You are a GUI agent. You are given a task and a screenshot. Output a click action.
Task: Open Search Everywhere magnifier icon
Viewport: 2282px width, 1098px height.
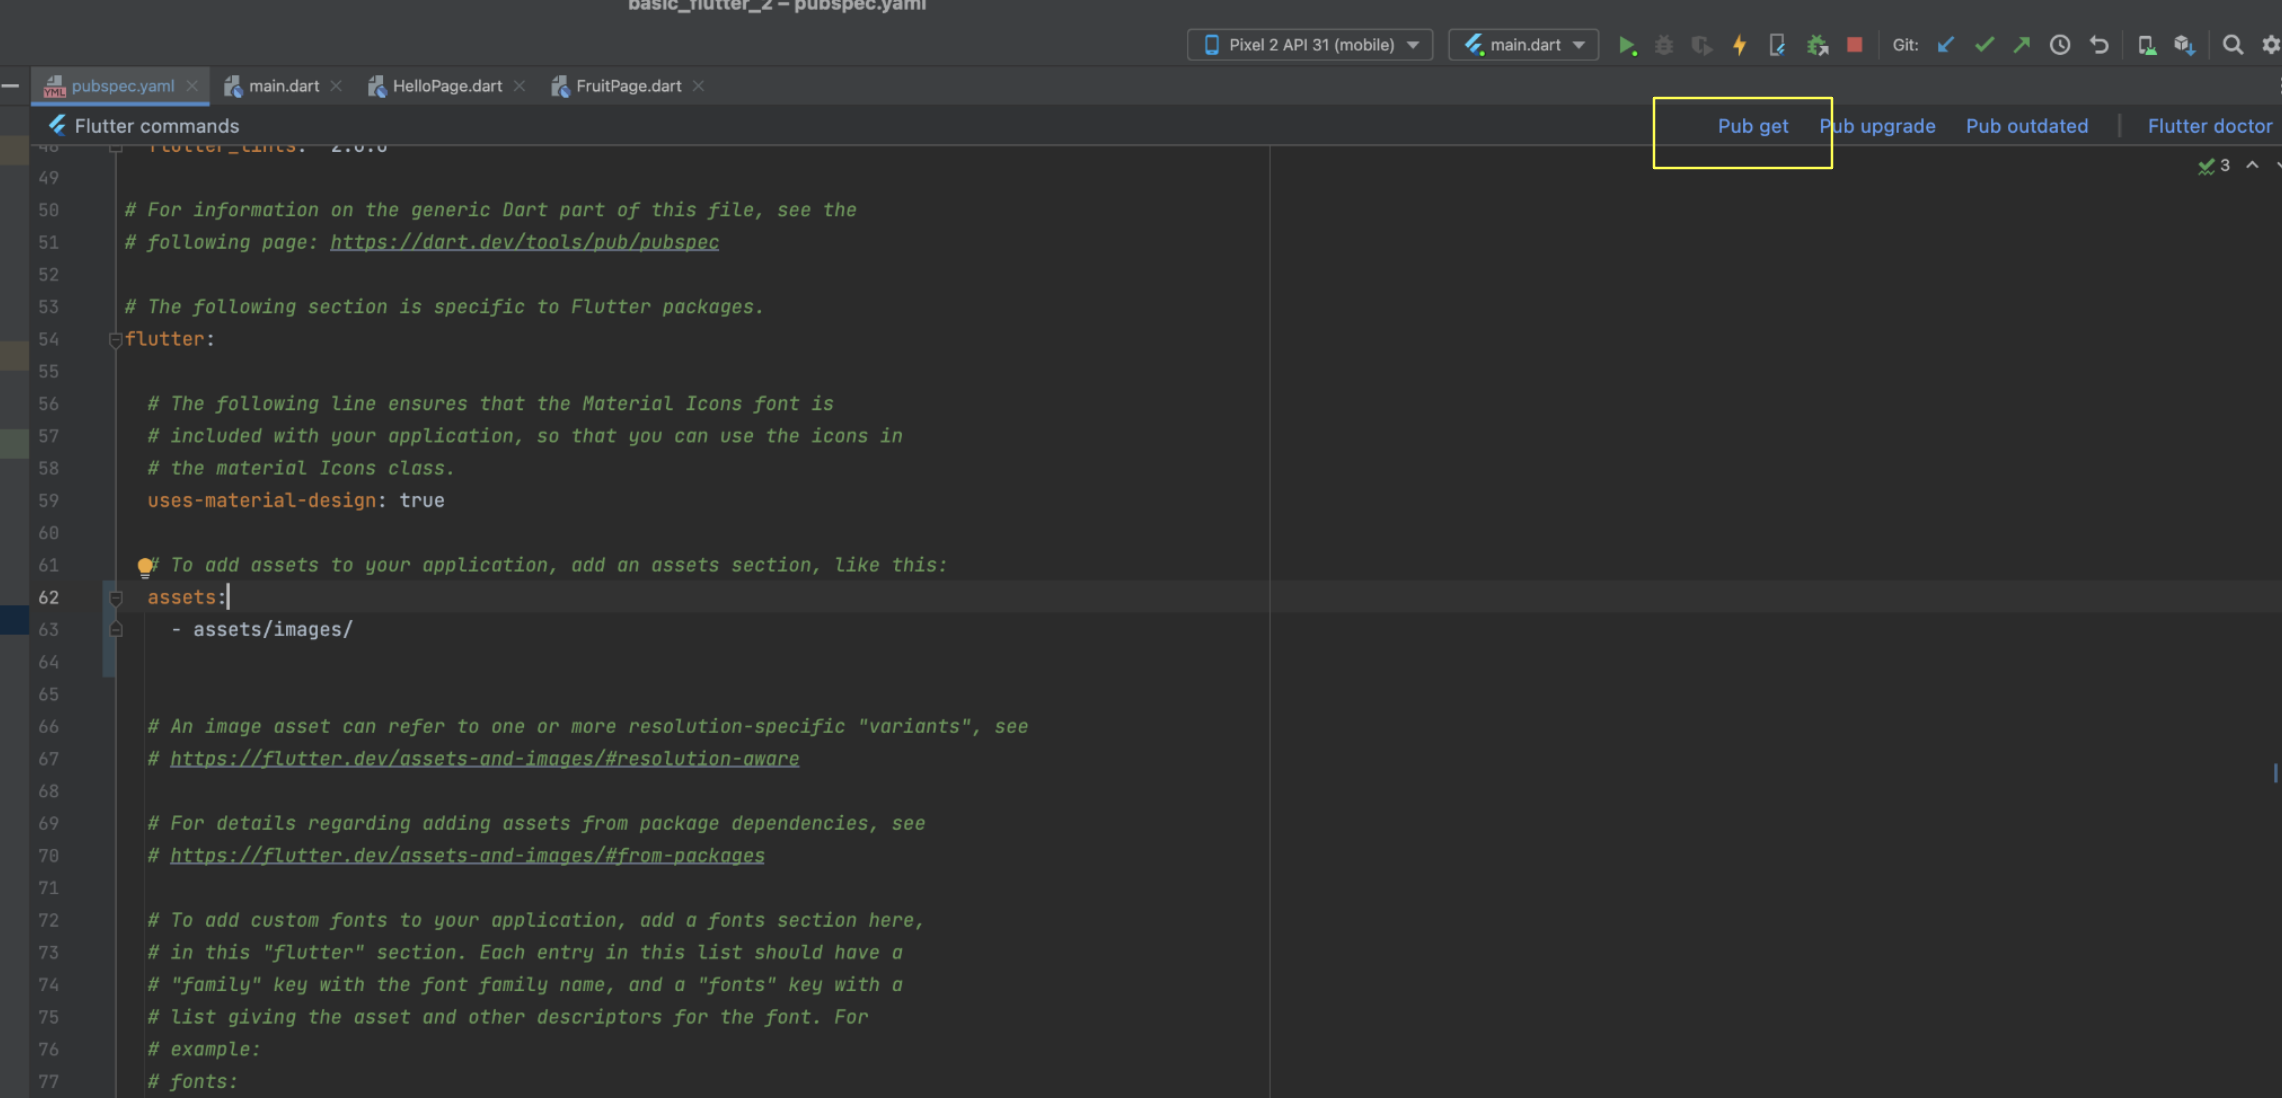coord(2232,45)
